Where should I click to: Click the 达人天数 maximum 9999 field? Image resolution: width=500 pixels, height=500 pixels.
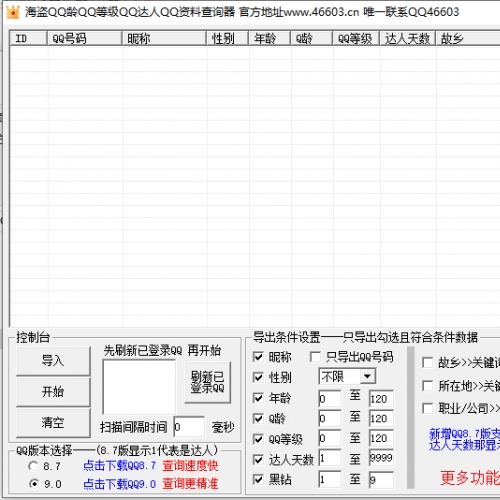point(381,458)
